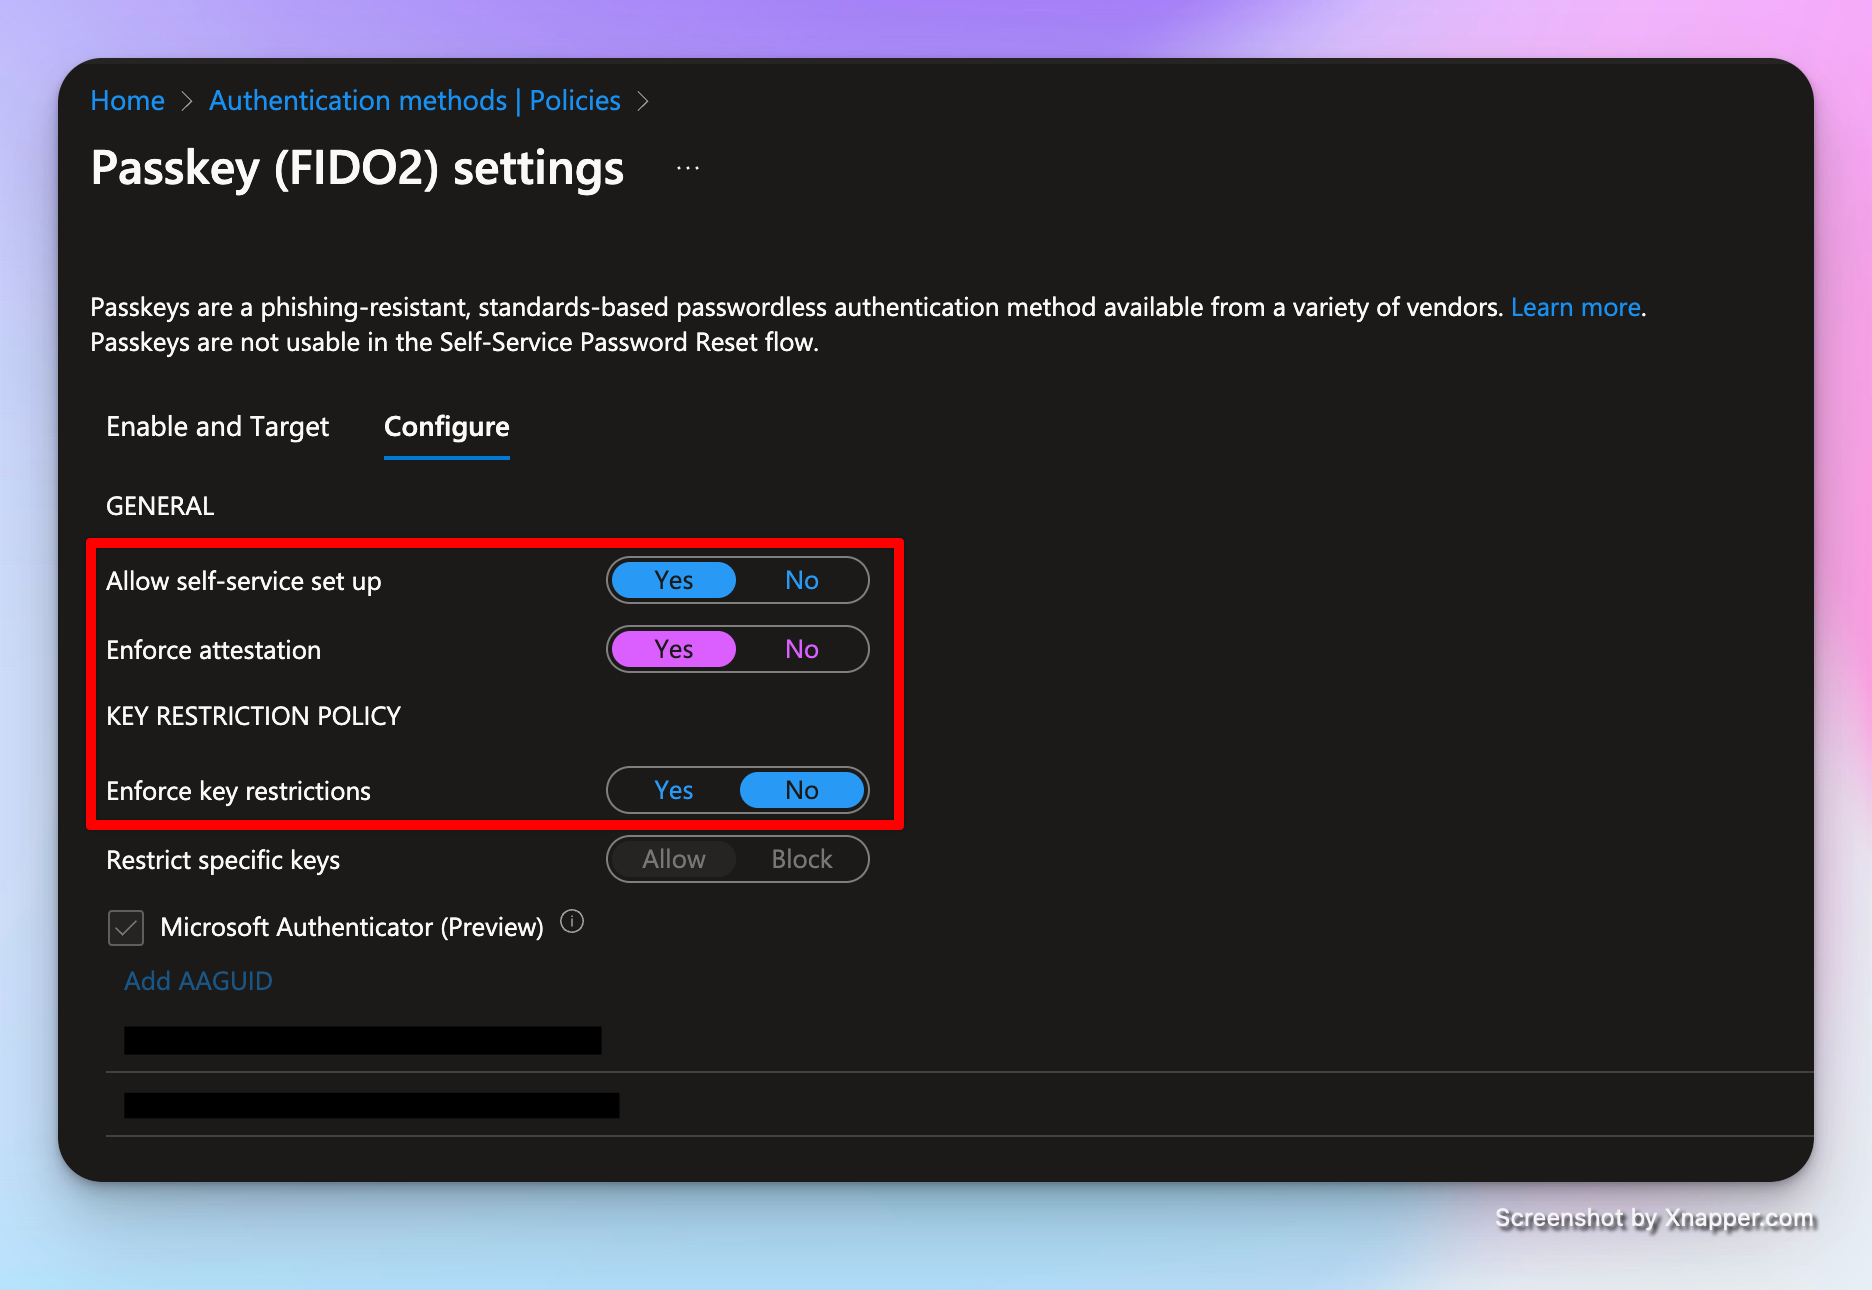This screenshot has width=1872, height=1290.
Task: Set Enforce key restrictions to Yes
Action: [673, 791]
